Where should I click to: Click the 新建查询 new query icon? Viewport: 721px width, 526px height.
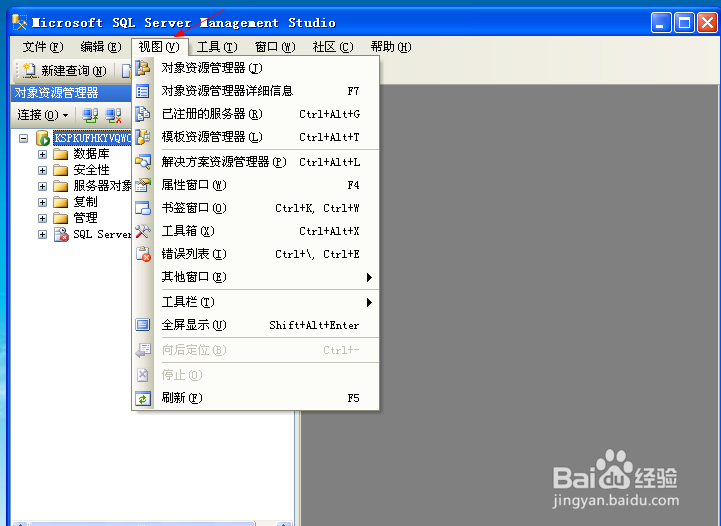tap(29, 70)
